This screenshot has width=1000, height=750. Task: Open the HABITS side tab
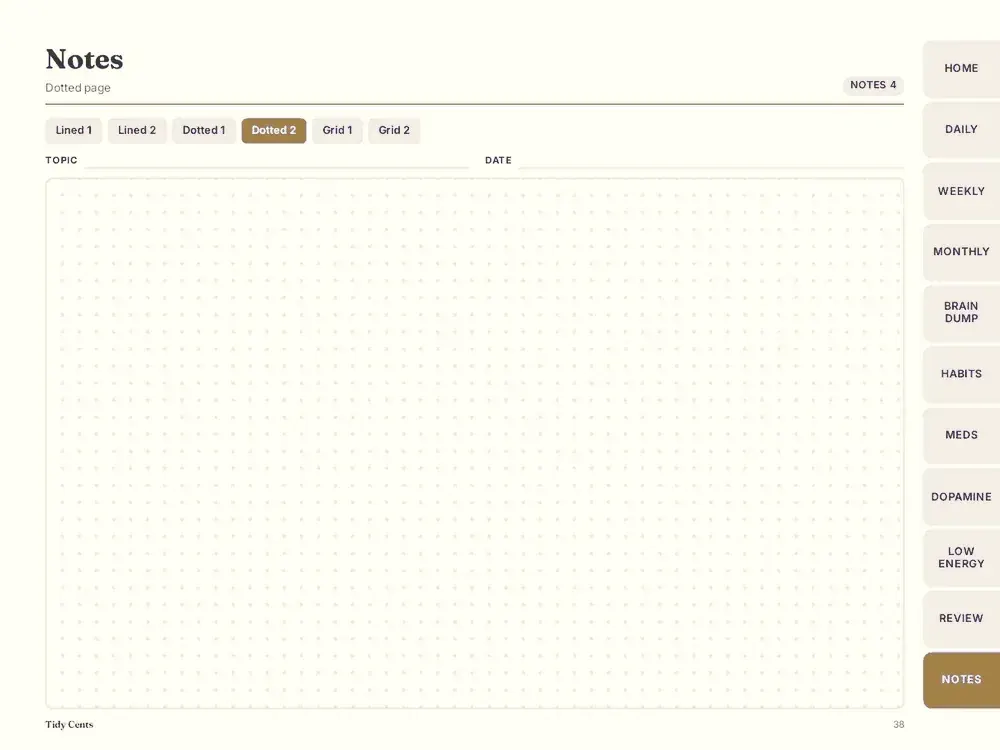(961, 374)
